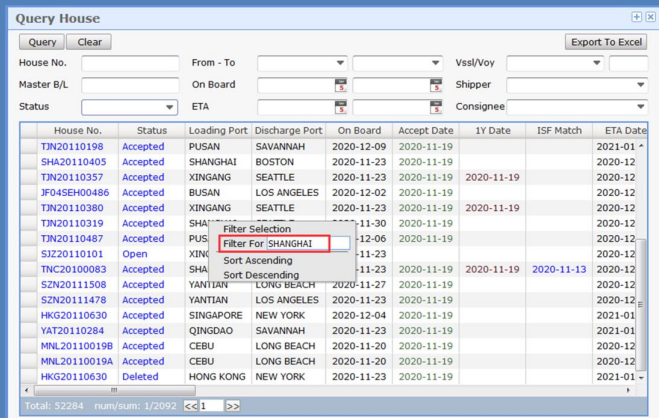Expand the Query House panel with plus icon
This screenshot has width=659, height=418.
click(x=636, y=17)
